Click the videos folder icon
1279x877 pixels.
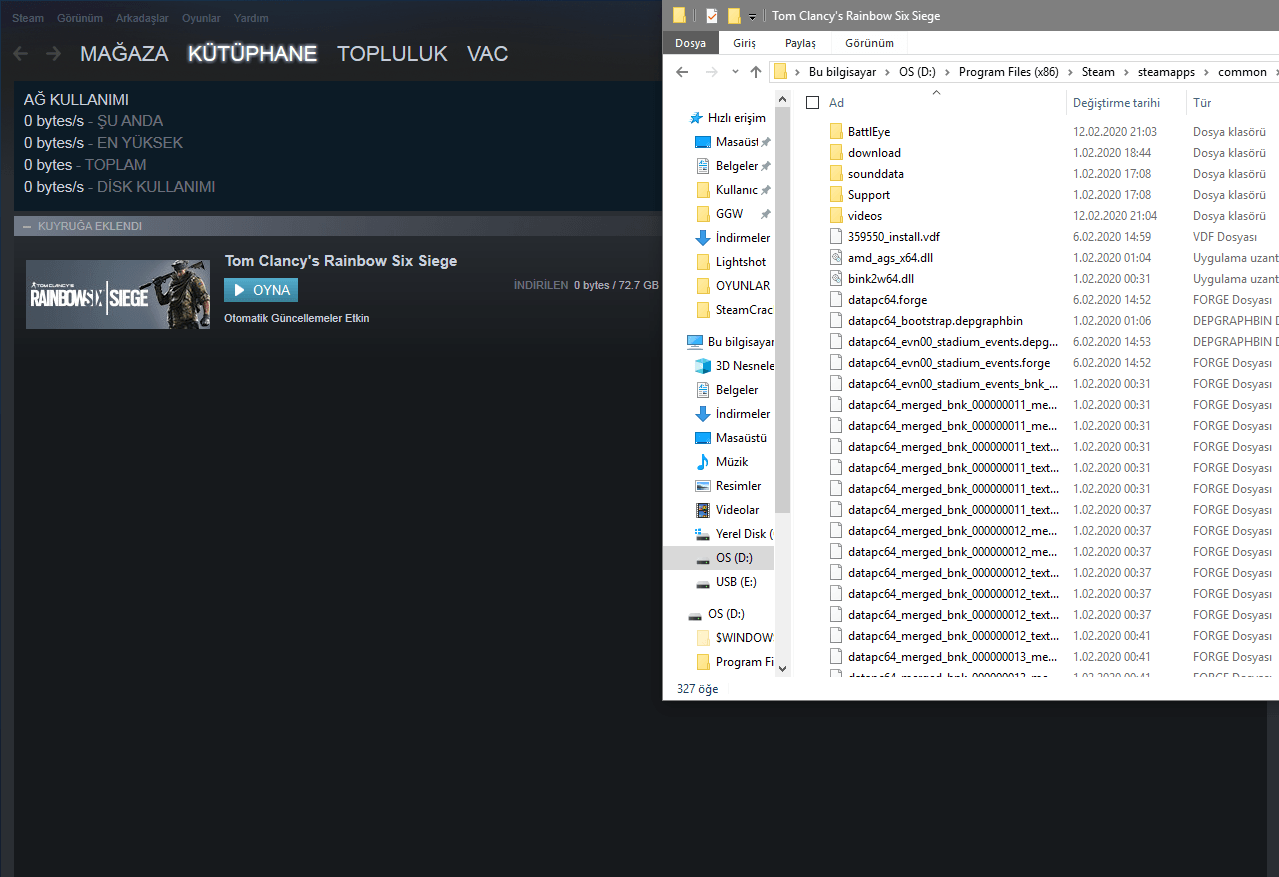tap(837, 216)
